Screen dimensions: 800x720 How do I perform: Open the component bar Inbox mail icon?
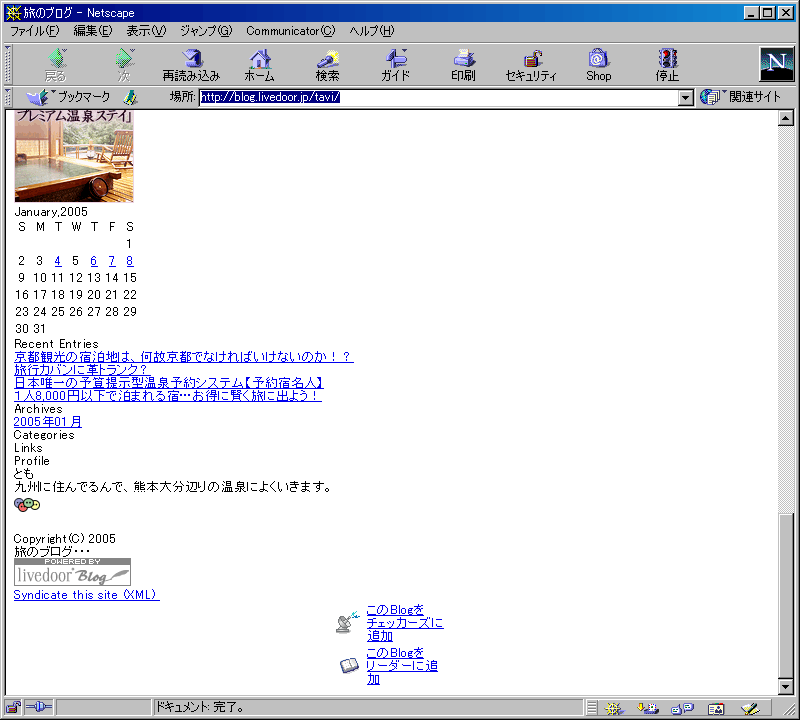[x=647, y=708]
